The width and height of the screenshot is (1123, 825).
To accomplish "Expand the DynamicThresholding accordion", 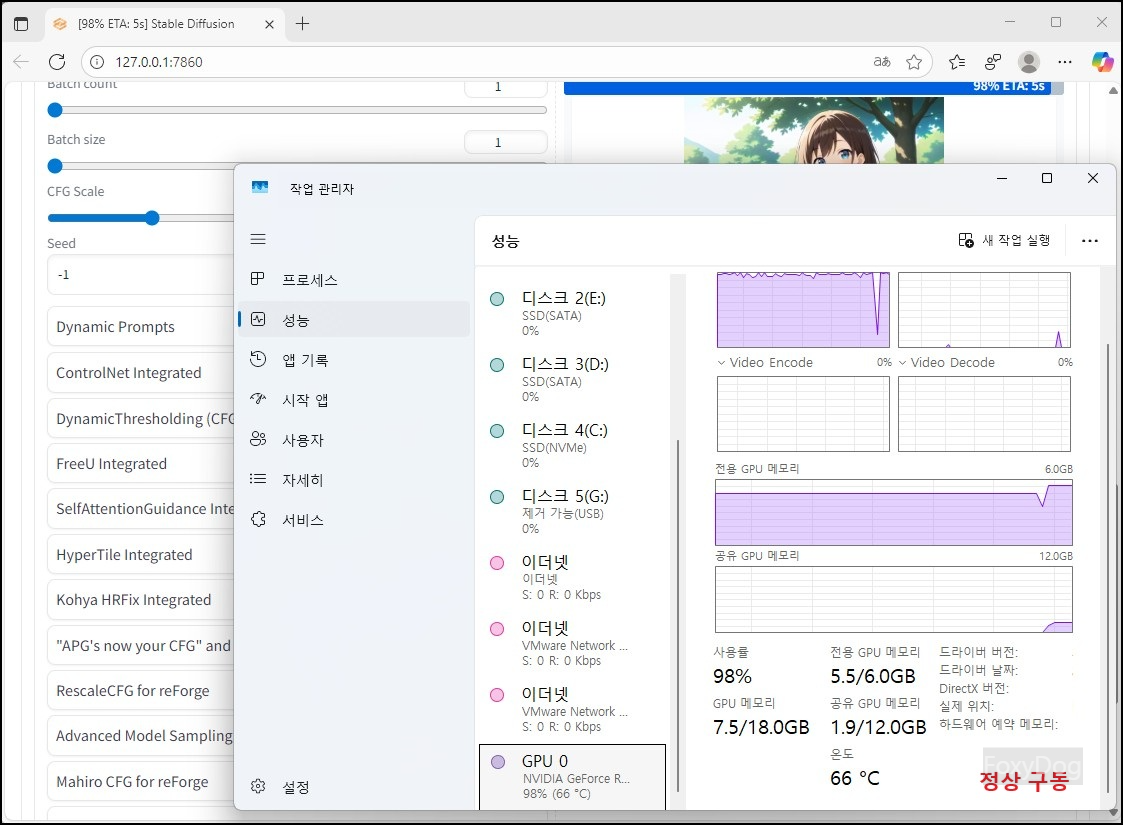I will point(141,418).
